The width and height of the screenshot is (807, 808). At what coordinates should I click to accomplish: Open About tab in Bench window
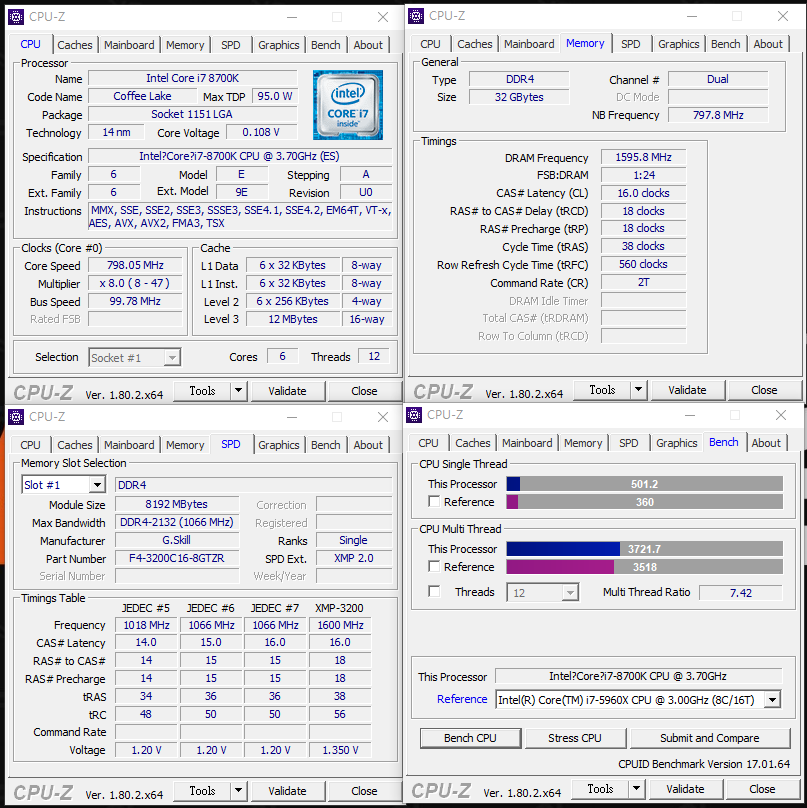tap(766, 443)
